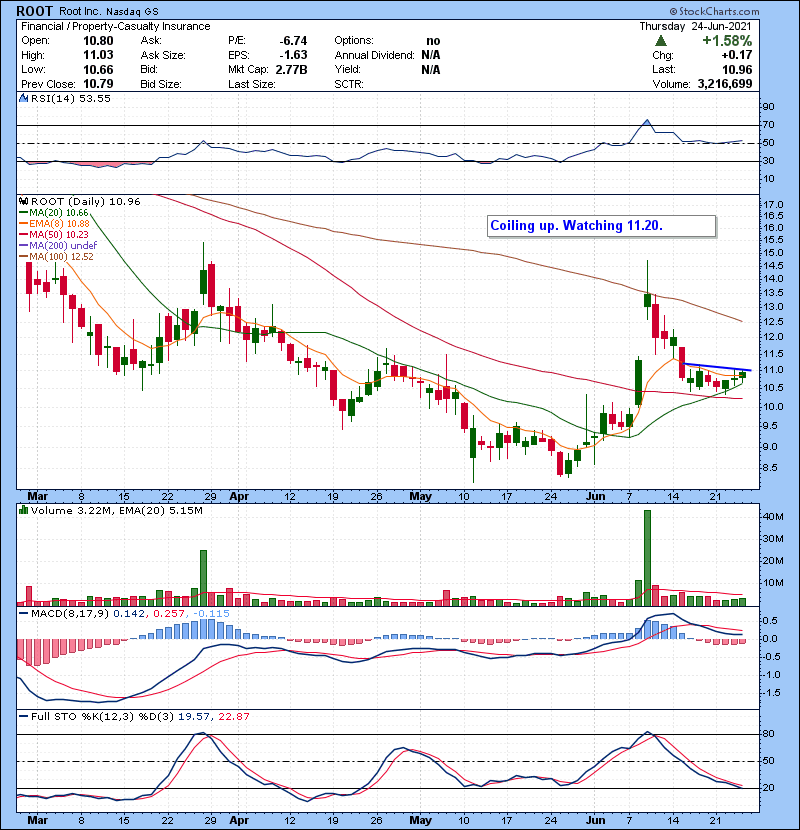
Task: Select the Prev Close value 10.79
Action: [x=98, y=84]
